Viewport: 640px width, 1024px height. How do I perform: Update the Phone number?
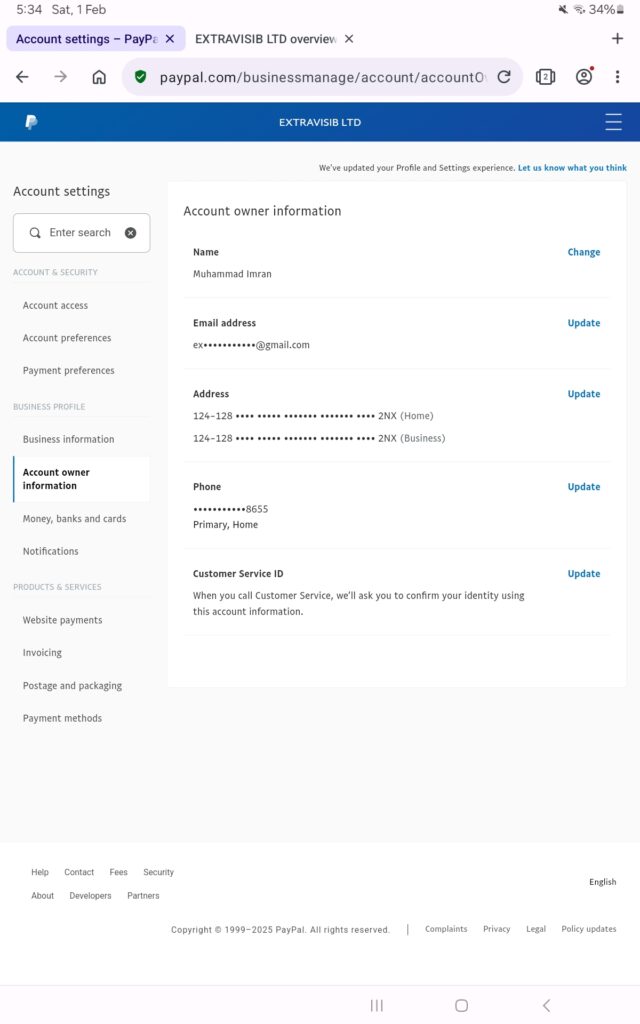[583, 487]
